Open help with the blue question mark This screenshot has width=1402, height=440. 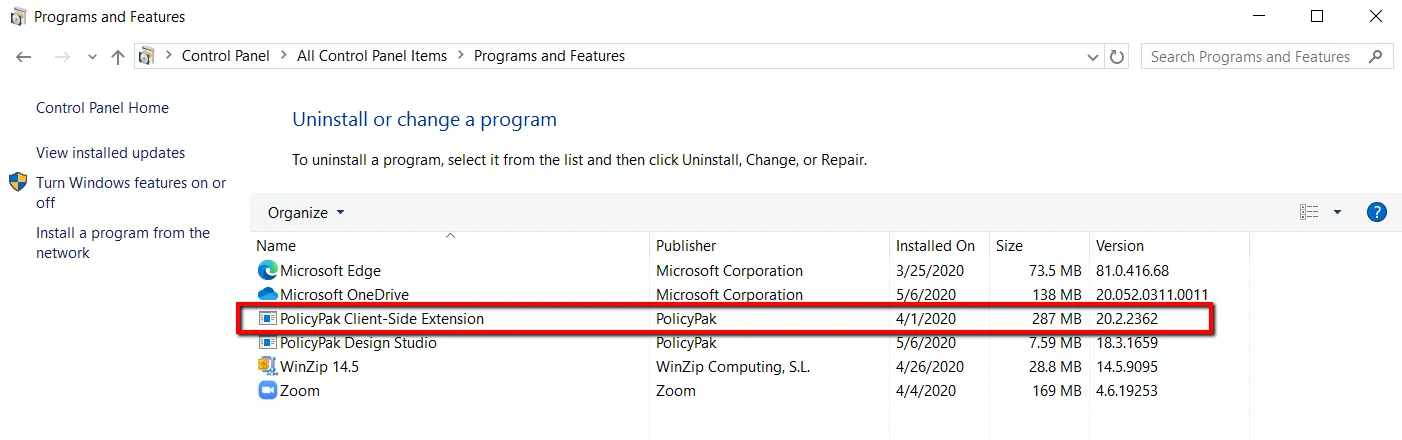[x=1376, y=212]
